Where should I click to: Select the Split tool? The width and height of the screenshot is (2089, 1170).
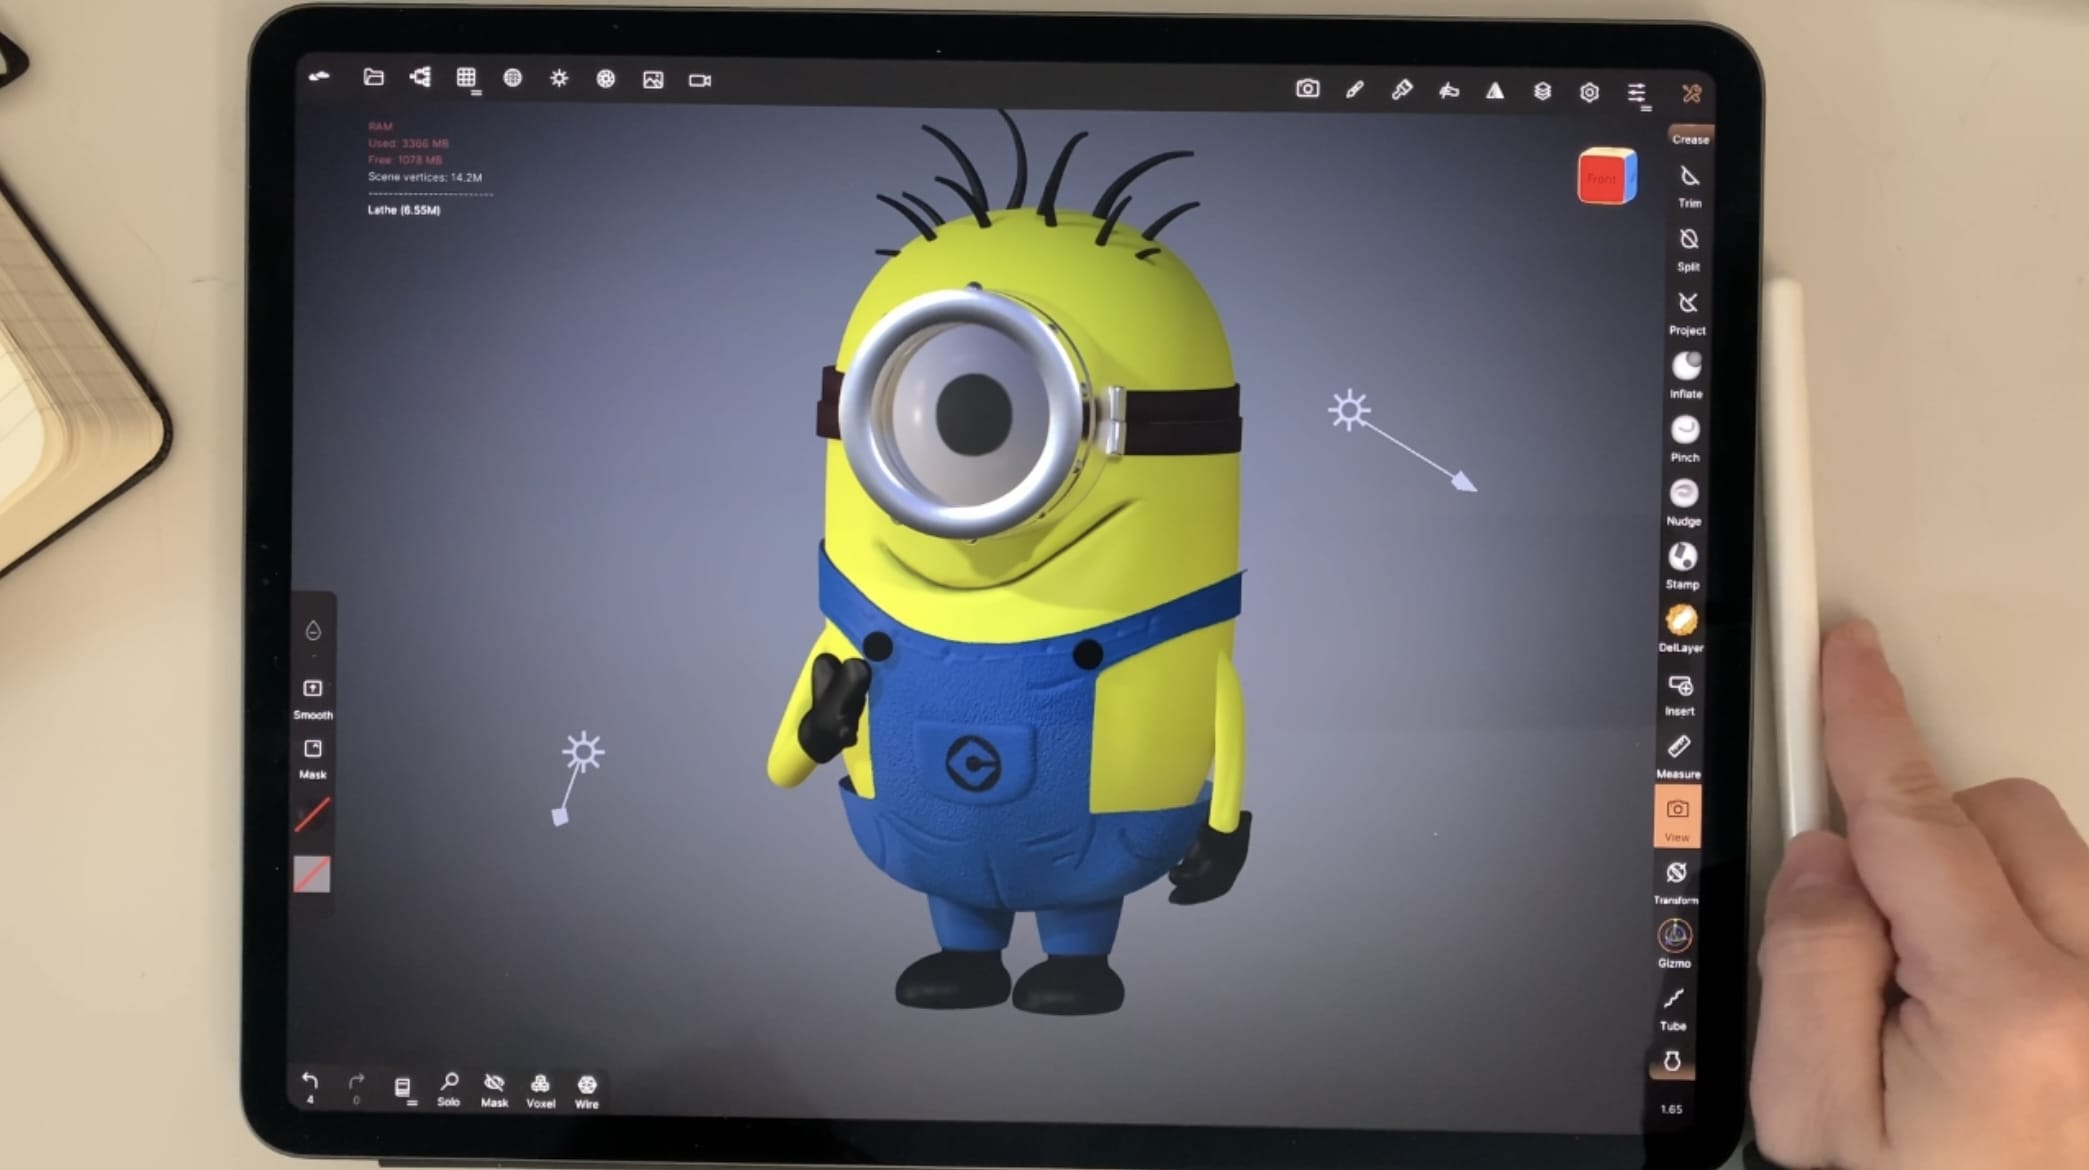pyautogui.click(x=1688, y=240)
